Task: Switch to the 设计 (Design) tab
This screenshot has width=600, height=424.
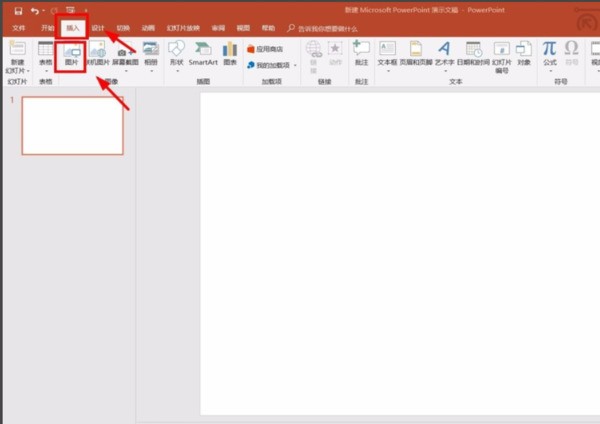Action: point(97,29)
